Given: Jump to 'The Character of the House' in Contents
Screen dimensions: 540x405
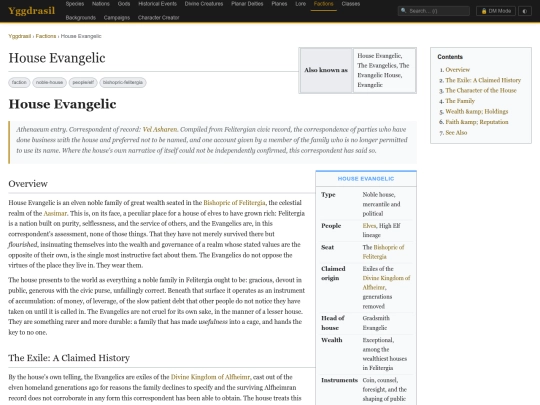Looking at the screenshot, I should (481, 91).
